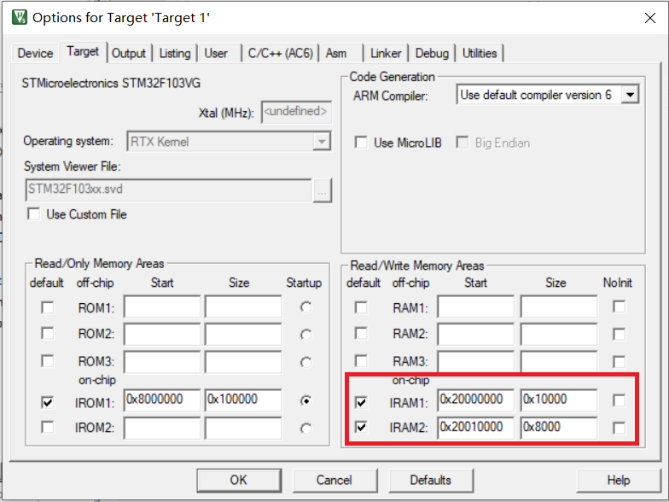Image resolution: width=669 pixels, height=502 pixels.
Task: Open the C/C++ (AC6) tab
Action: click(x=277, y=53)
